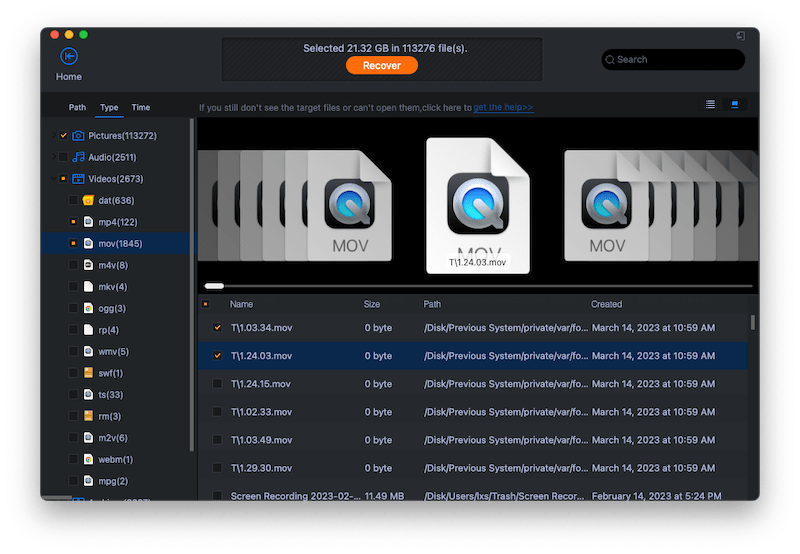Uncheck the T\1.03.34.mov file checkbox

[x=217, y=328]
